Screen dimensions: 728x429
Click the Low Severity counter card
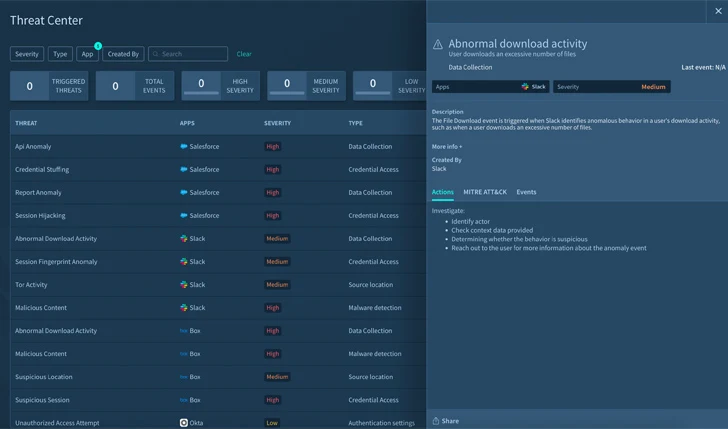[390, 86]
